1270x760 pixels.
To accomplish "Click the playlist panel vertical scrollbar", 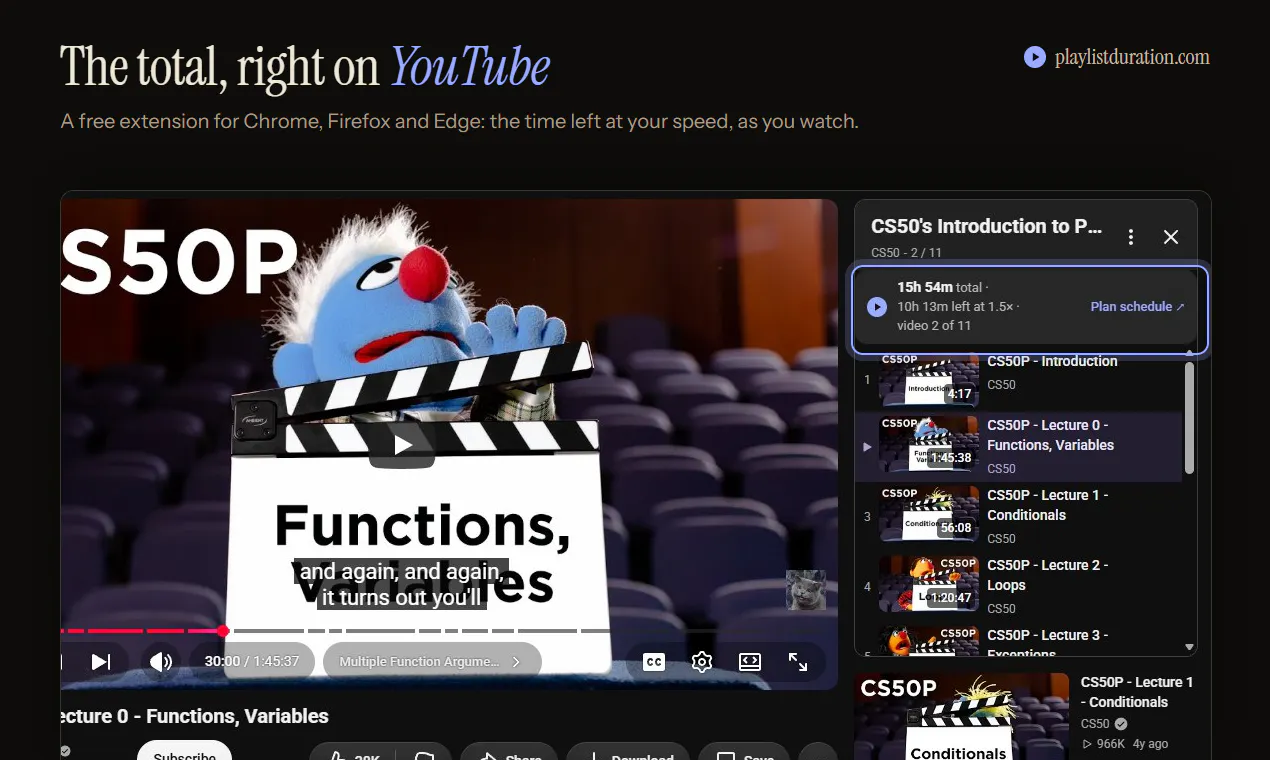I will tap(1189, 417).
